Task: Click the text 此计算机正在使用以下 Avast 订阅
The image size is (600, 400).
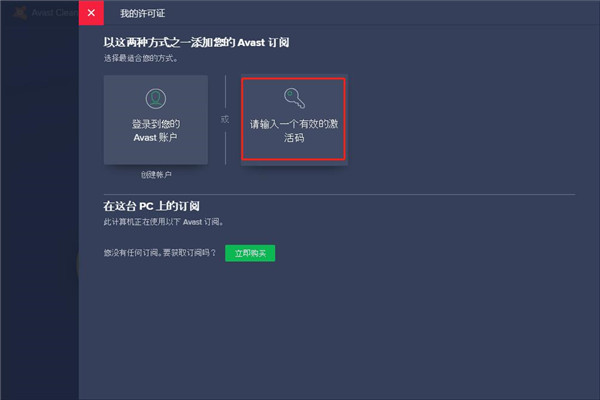Action: (x=163, y=222)
